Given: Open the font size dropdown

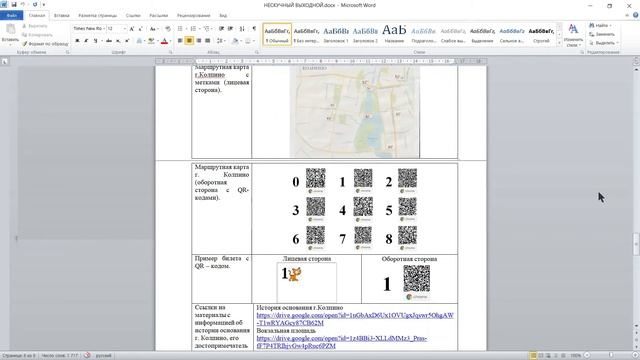Looking at the screenshot, I should click(x=124, y=29).
